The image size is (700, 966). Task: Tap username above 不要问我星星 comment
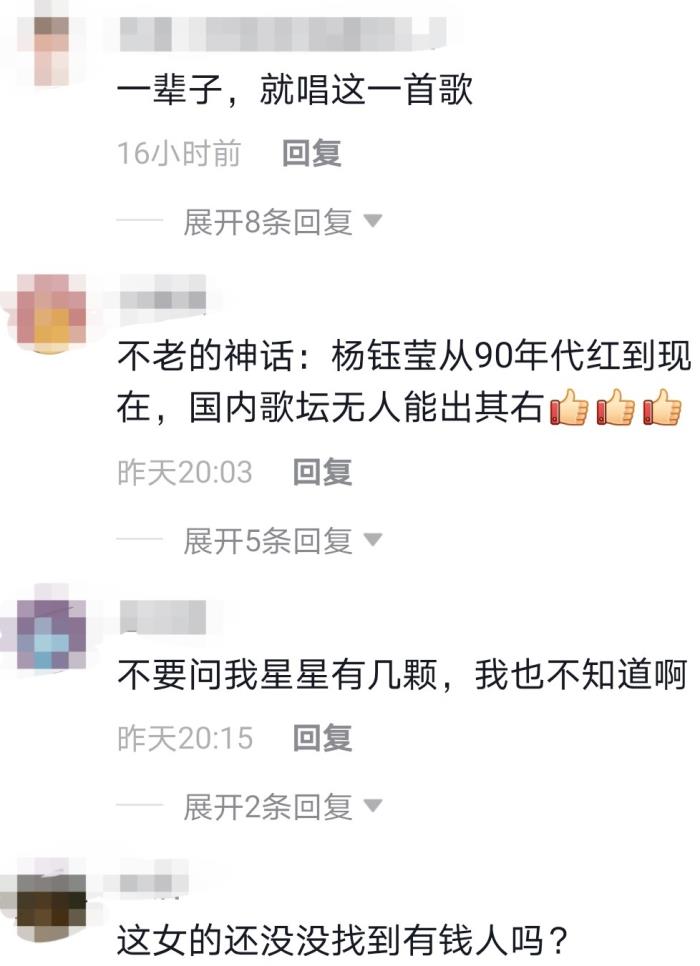pyautogui.click(x=163, y=617)
